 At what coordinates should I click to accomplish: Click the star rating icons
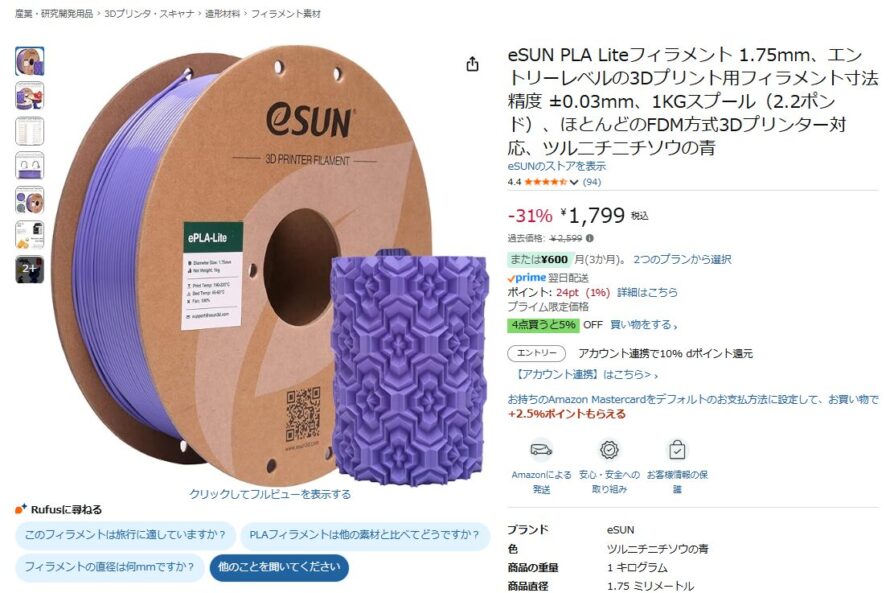pyautogui.click(x=545, y=182)
